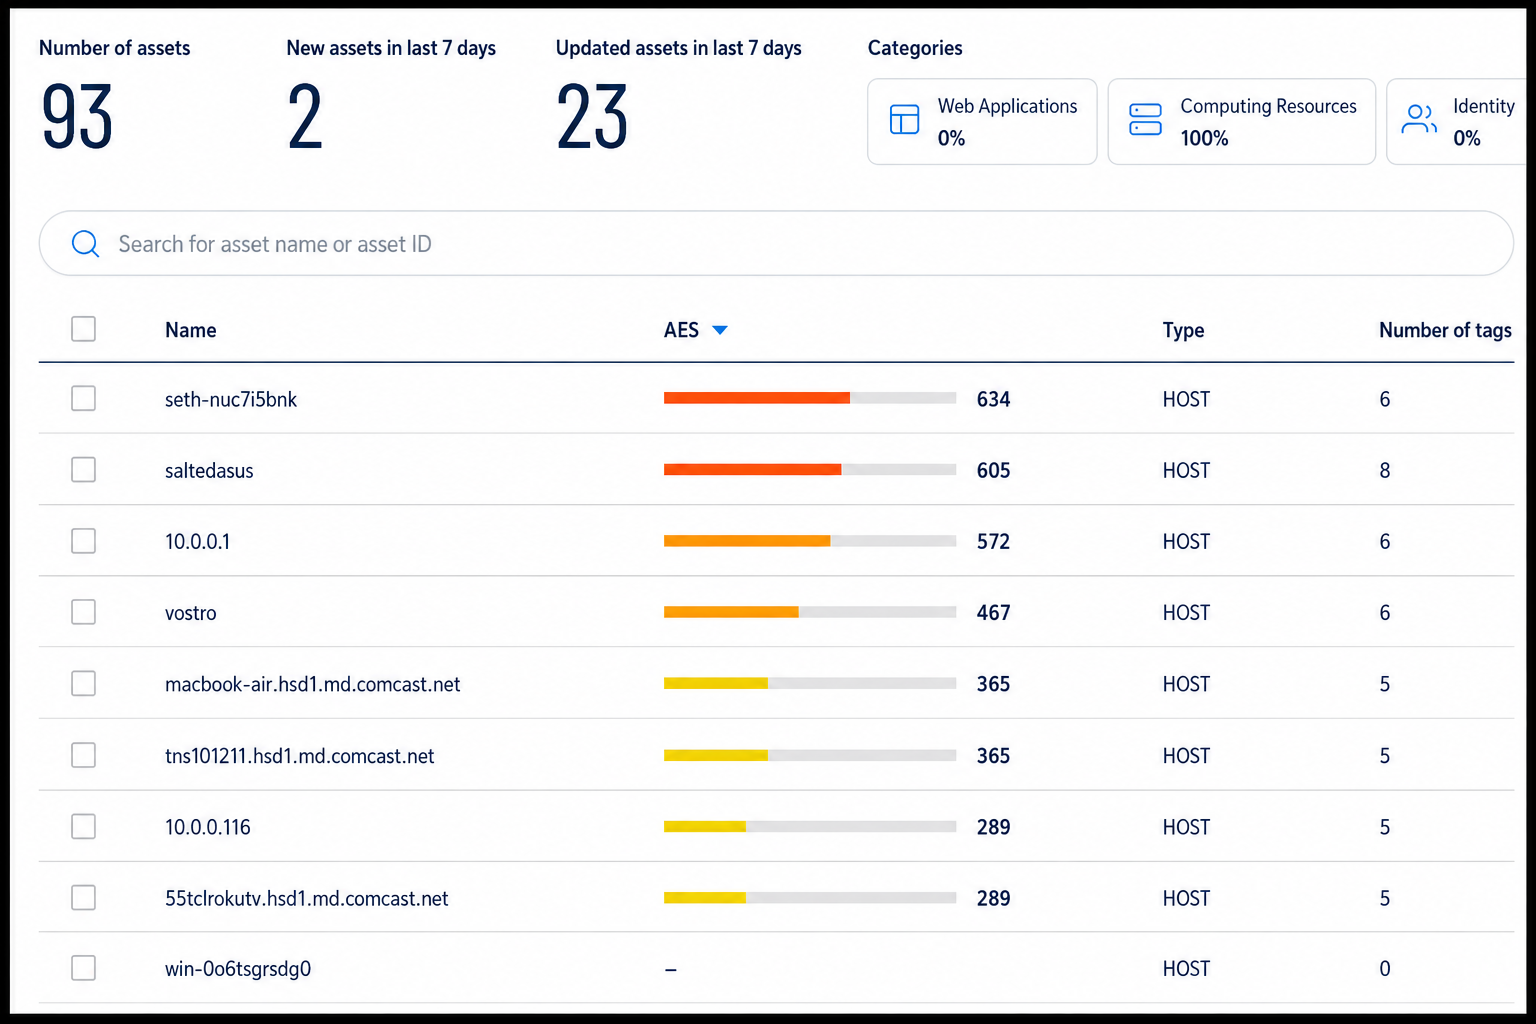
Task: Click the Updated assets value 23
Action: (x=592, y=117)
